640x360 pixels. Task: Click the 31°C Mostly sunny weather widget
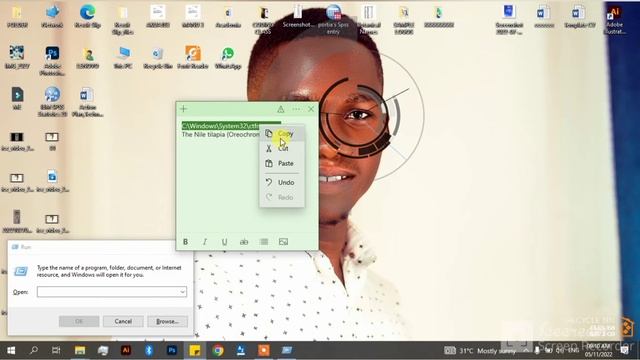(480, 351)
